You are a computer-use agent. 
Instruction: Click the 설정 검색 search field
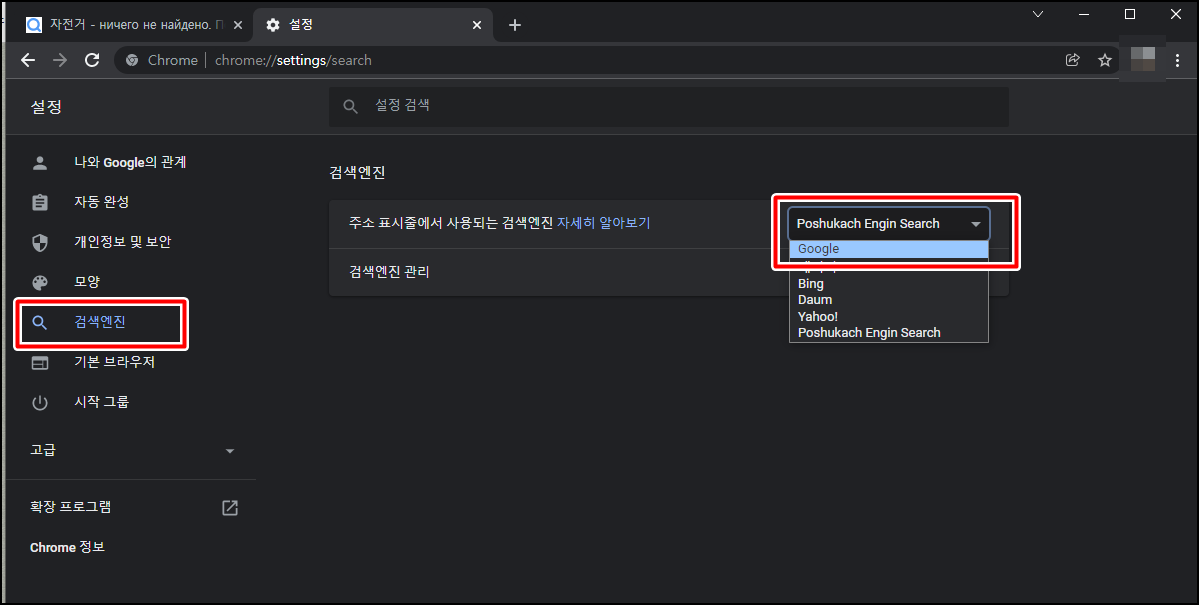coord(669,106)
